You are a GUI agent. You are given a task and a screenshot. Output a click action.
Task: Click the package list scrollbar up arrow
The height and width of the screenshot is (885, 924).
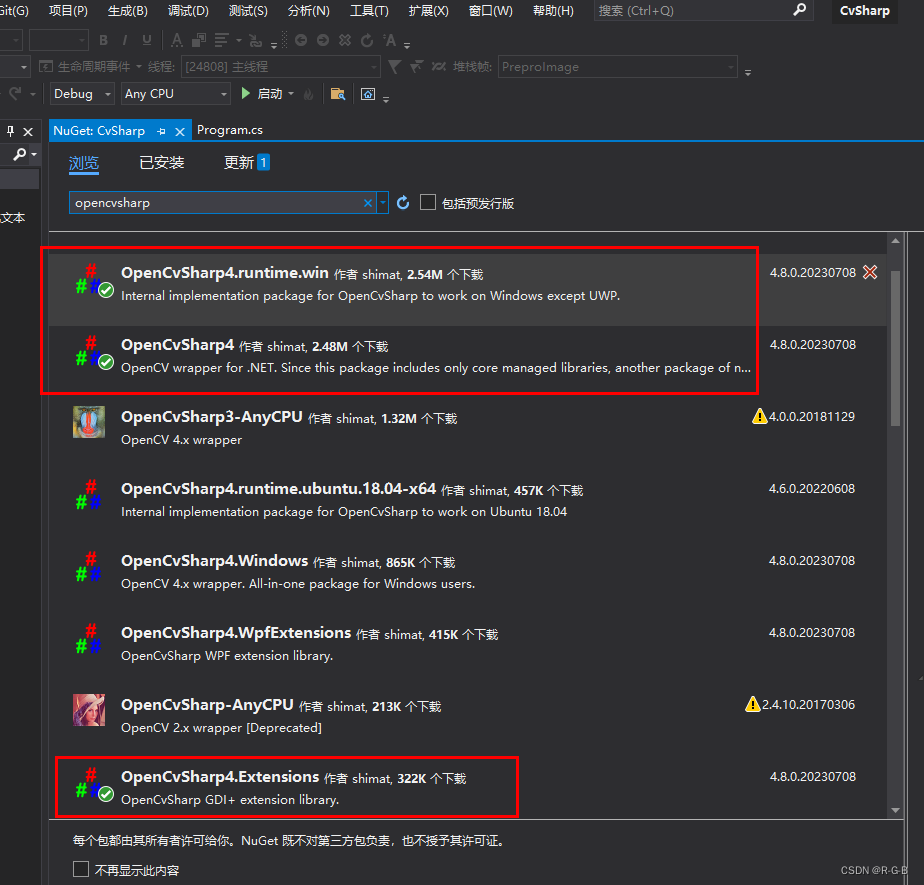(x=896, y=240)
